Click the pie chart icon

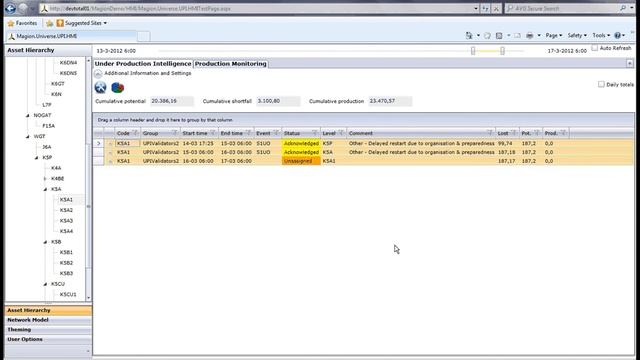[118, 87]
